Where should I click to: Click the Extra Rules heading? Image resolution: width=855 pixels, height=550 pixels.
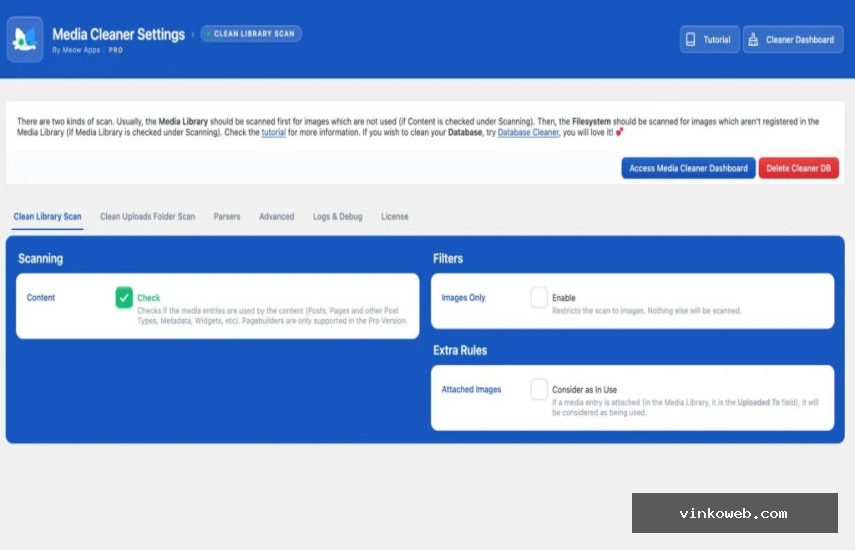460,350
